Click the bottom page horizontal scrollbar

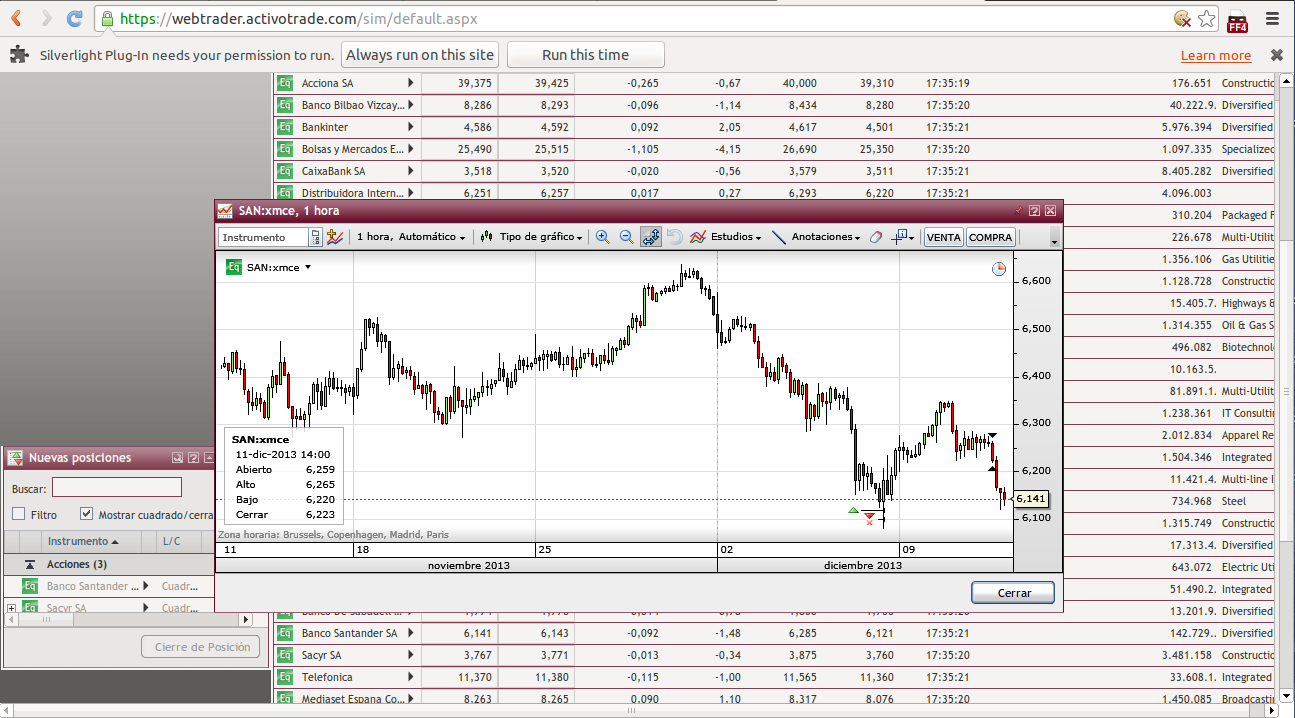pyautogui.click(x=631, y=711)
